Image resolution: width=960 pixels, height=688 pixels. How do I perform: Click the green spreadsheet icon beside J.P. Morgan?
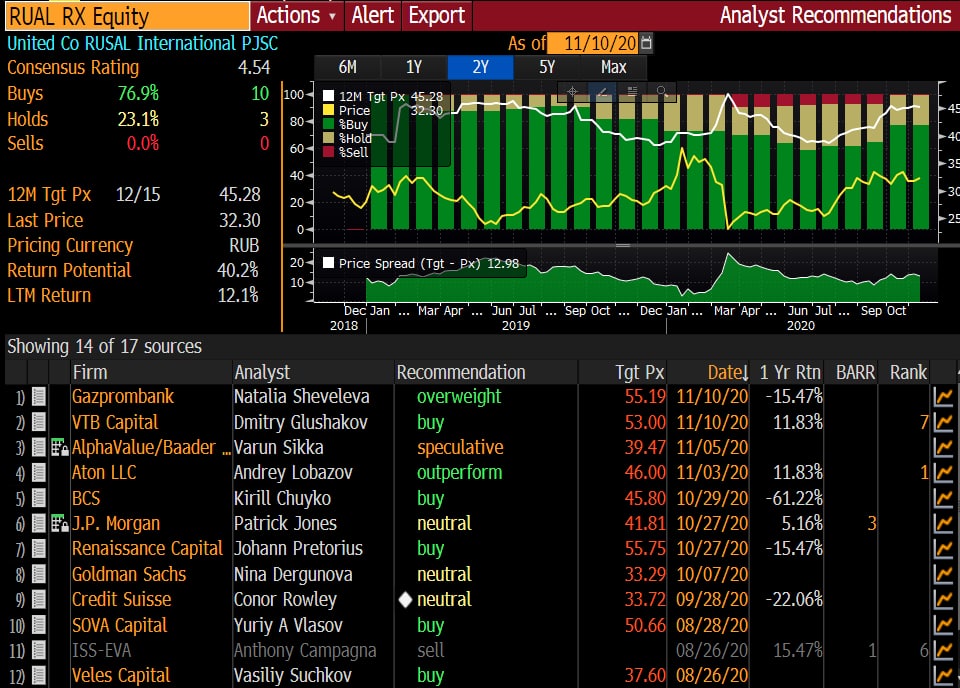coord(59,523)
